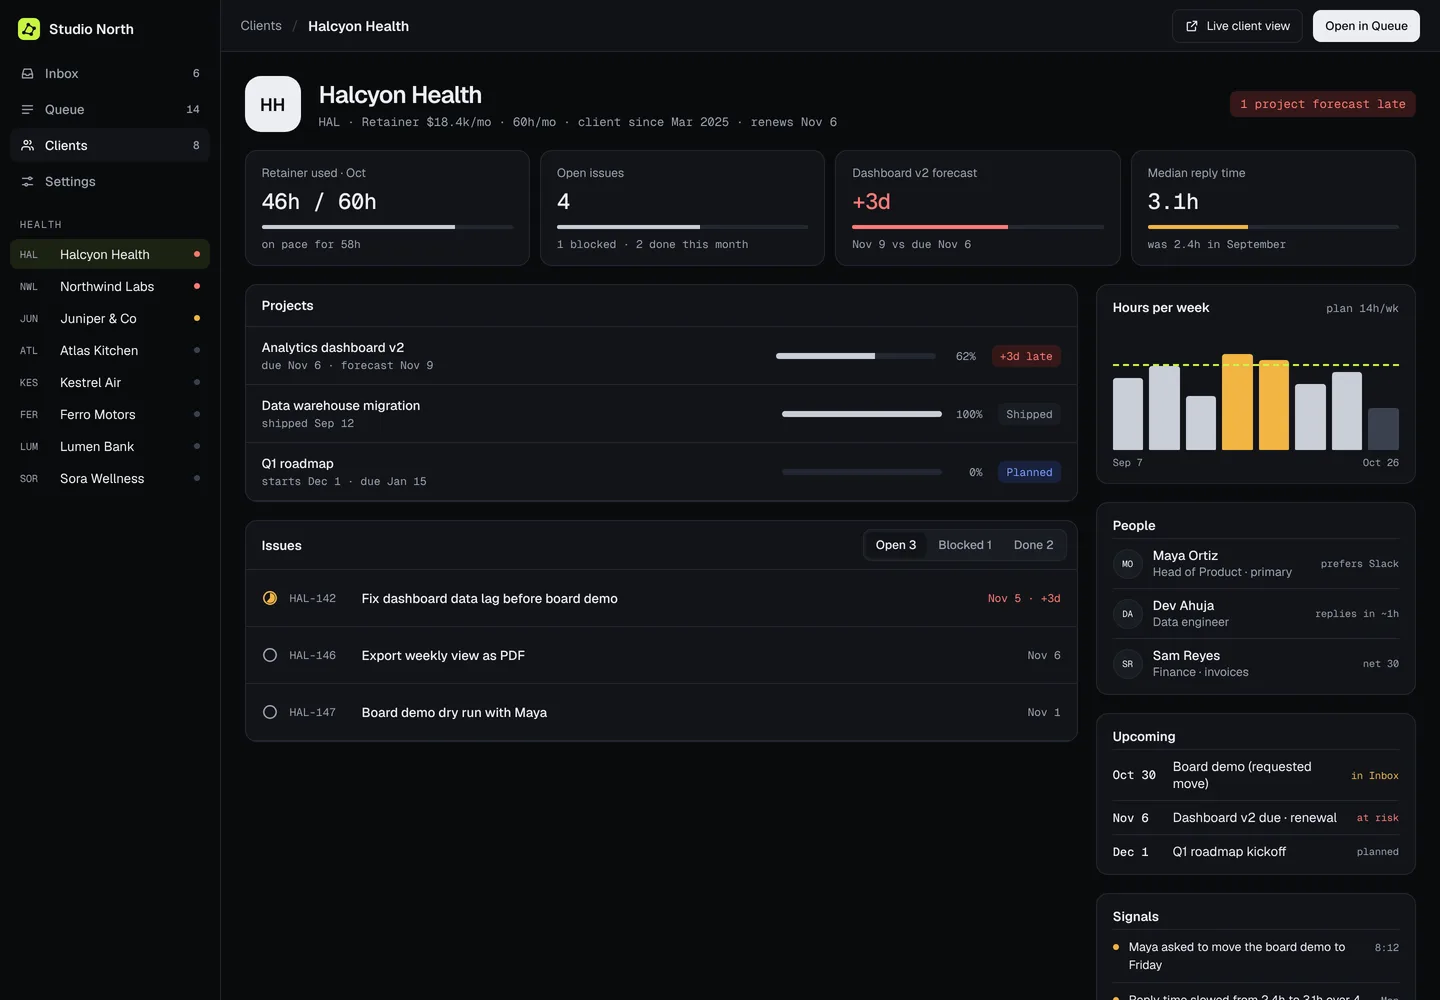This screenshot has height=1000, width=1440.
Task: Click the Clients people icon in sidebar
Action: point(28,146)
